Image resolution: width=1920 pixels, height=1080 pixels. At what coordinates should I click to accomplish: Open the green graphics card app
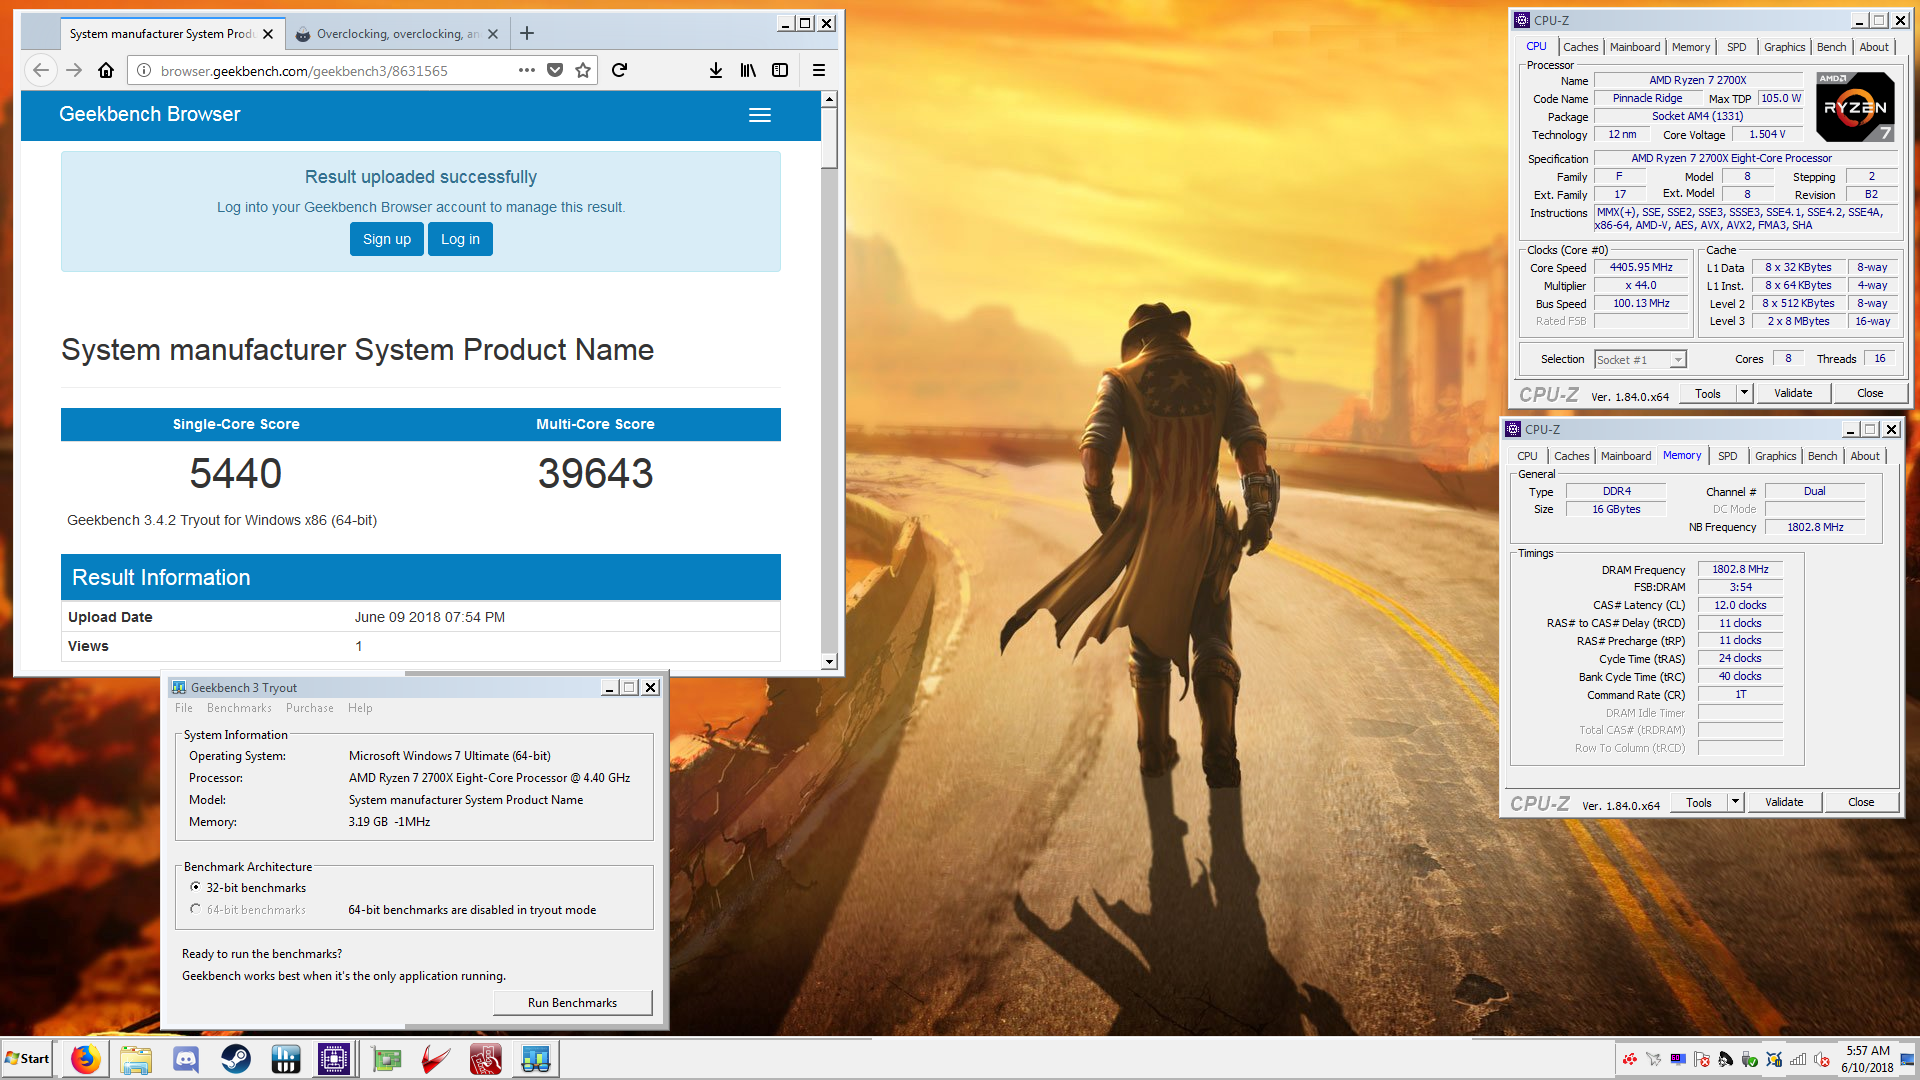386,1059
